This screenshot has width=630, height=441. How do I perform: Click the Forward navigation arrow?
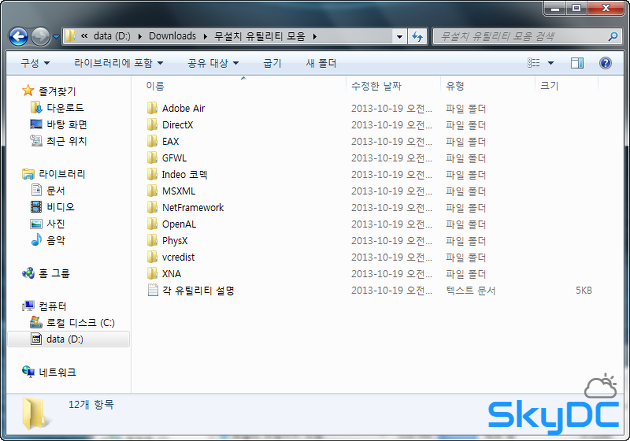41,37
